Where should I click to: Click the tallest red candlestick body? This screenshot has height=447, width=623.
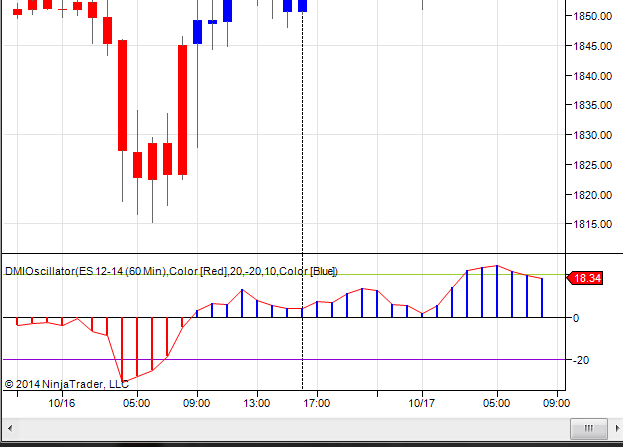point(182,110)
